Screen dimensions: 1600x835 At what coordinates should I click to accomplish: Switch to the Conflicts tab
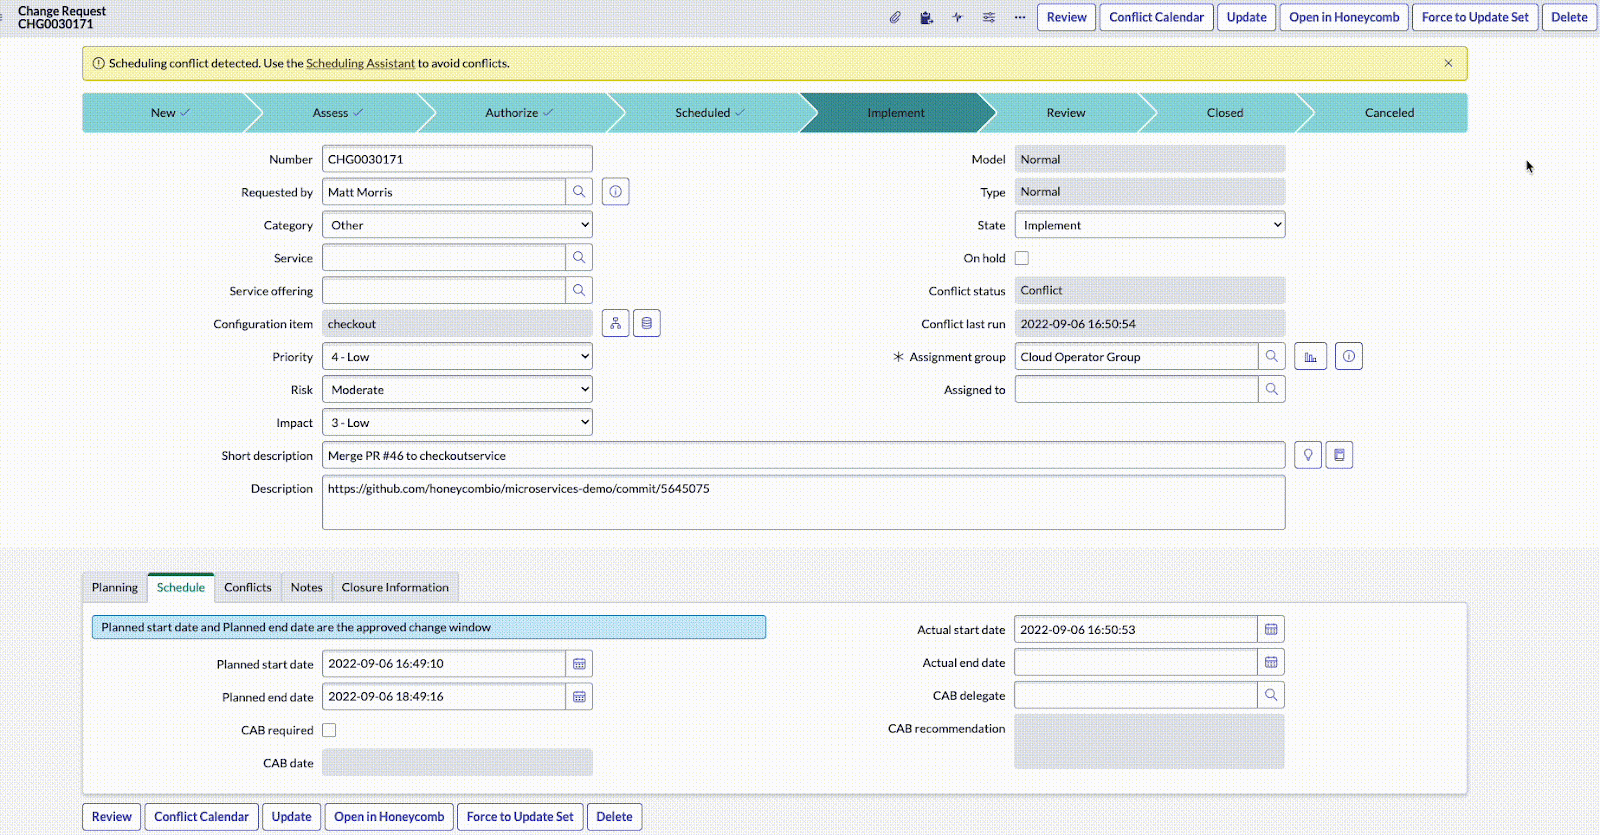[247, 588]
